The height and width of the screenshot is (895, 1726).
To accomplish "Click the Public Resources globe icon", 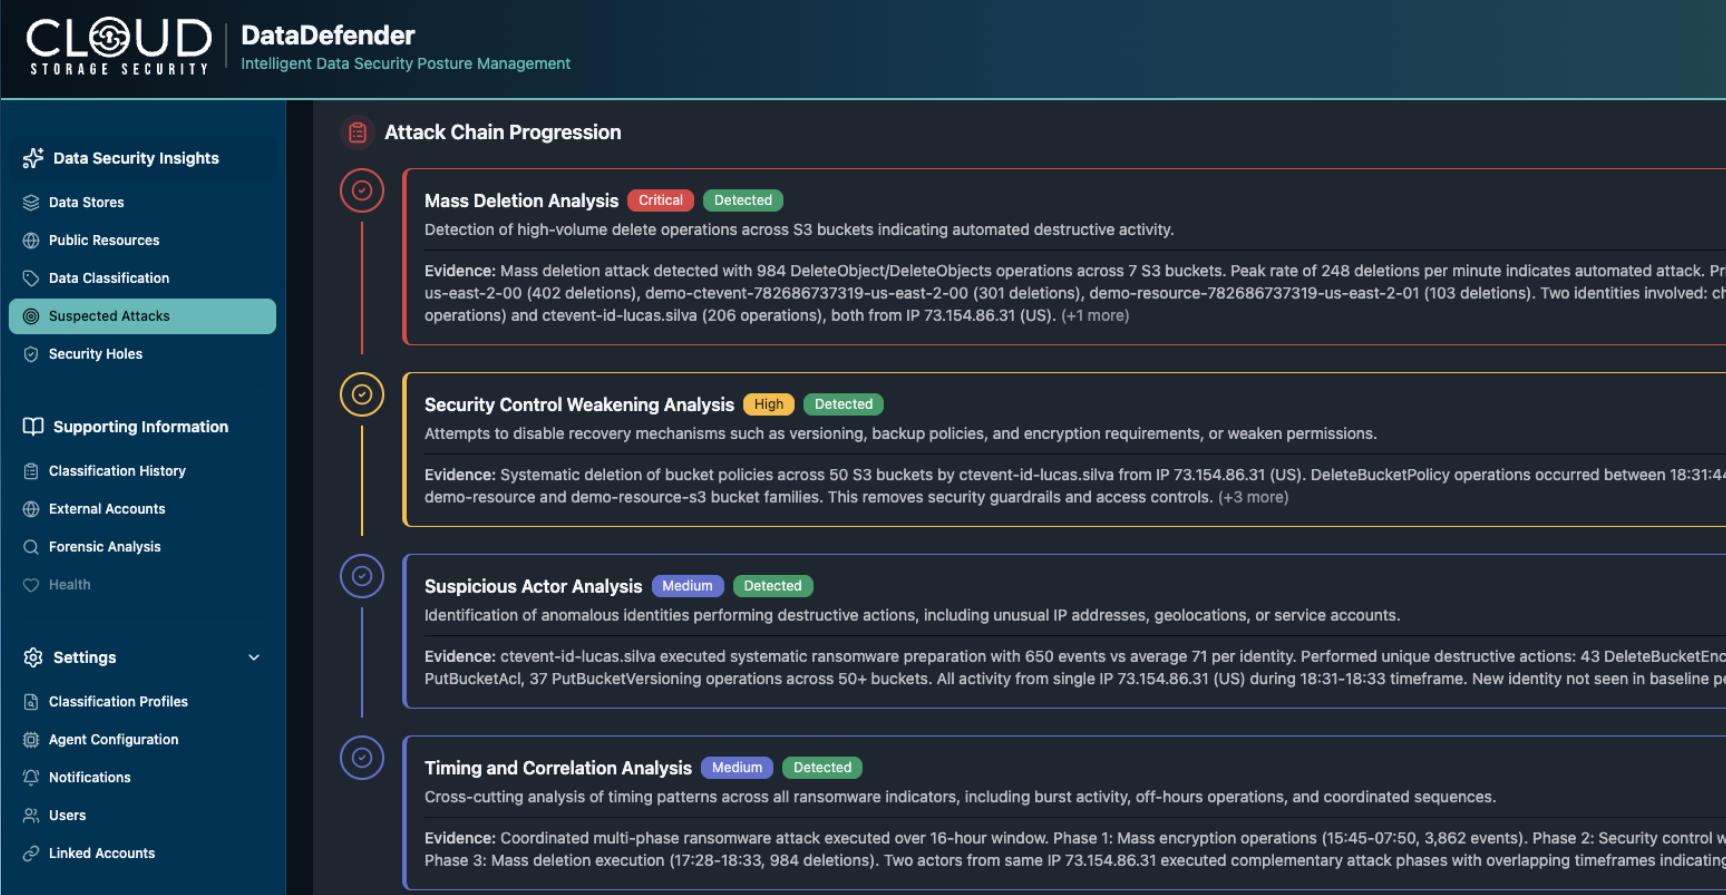I will (31, 240).
